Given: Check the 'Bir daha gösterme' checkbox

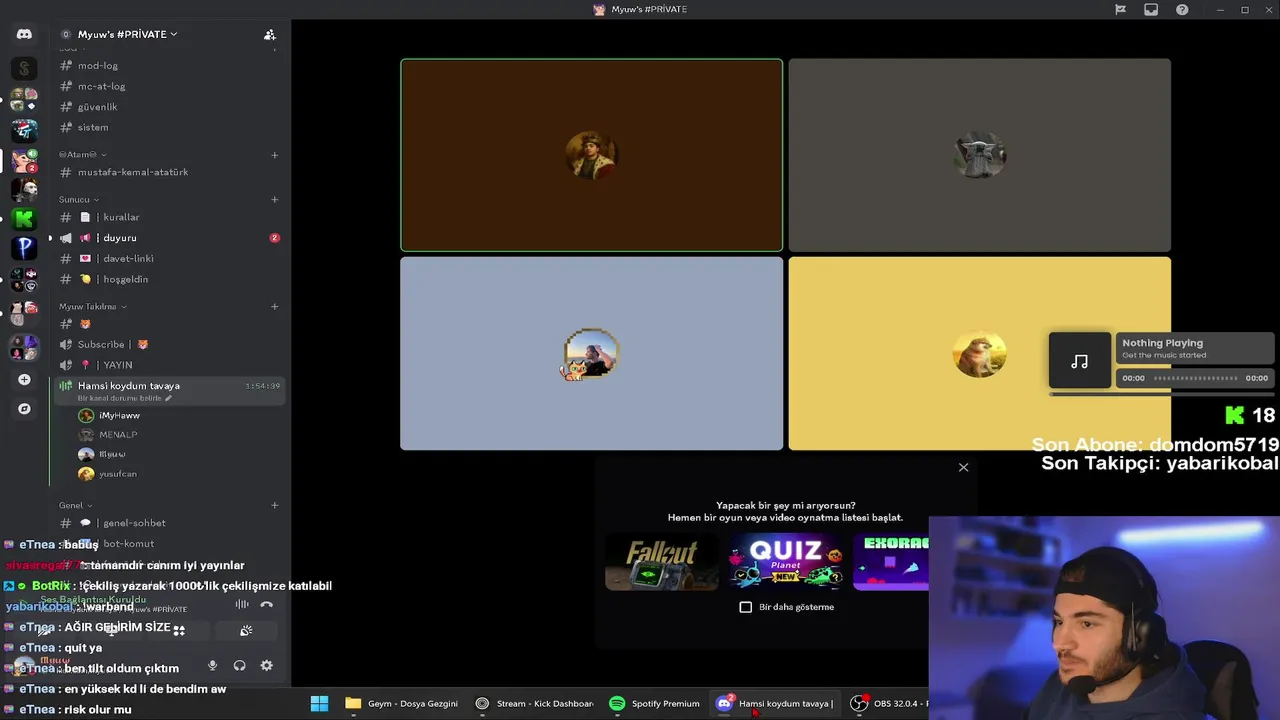Looking at the screenshot, I should 745,607.
